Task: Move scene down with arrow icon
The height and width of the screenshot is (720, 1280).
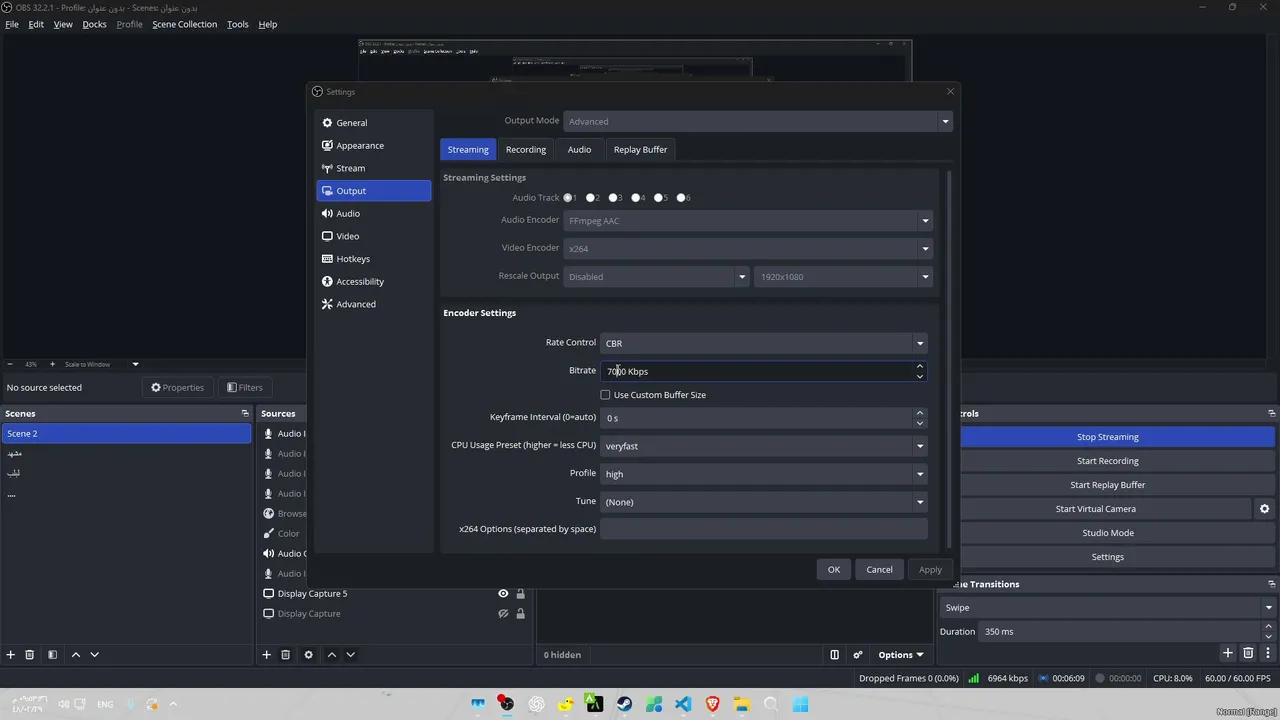Action: (x=95, y=655)
